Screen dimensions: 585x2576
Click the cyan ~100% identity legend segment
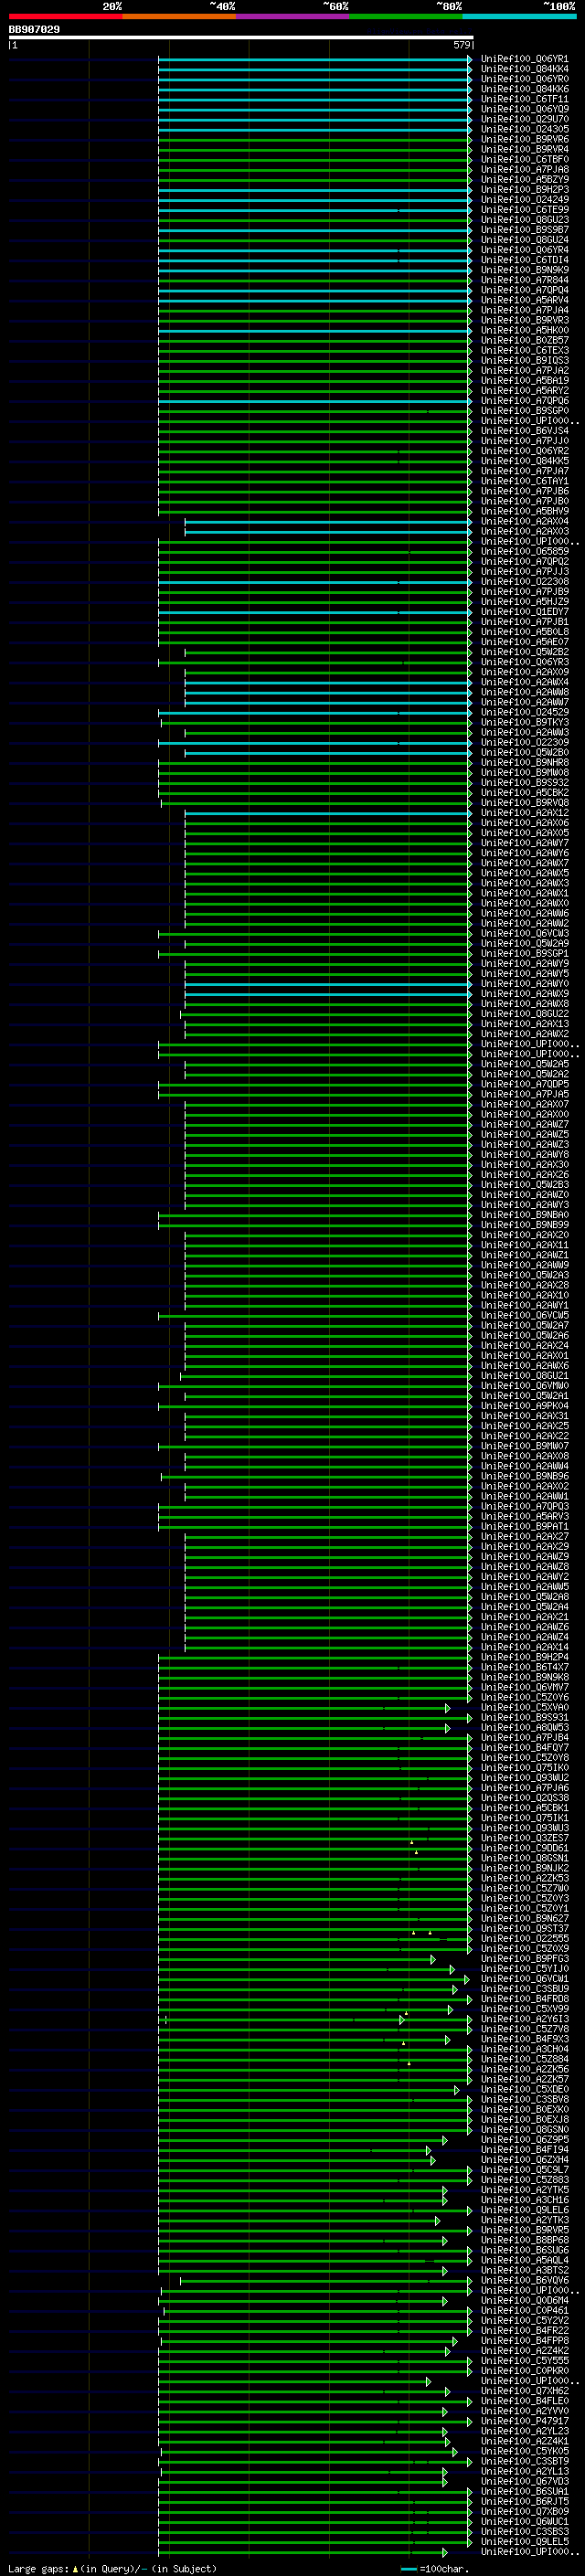tap(520, 16)
